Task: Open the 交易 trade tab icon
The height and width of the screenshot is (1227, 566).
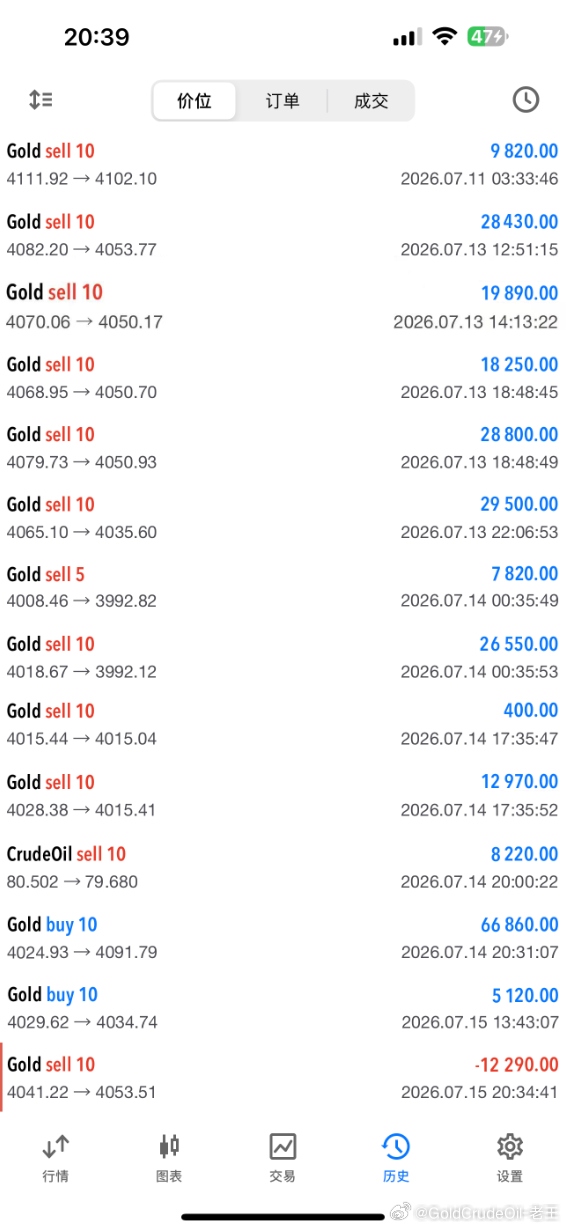Action: click(x=282, y=1146)
